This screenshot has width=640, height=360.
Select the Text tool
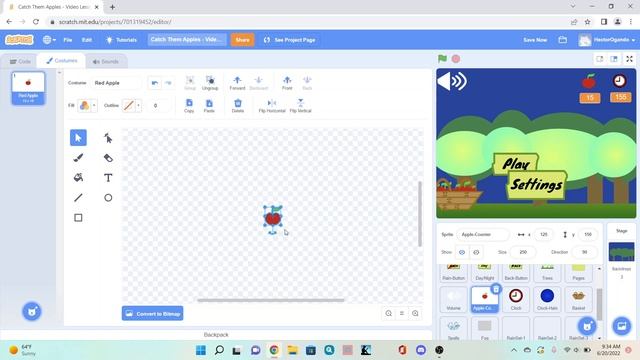(x=108, y=178)
